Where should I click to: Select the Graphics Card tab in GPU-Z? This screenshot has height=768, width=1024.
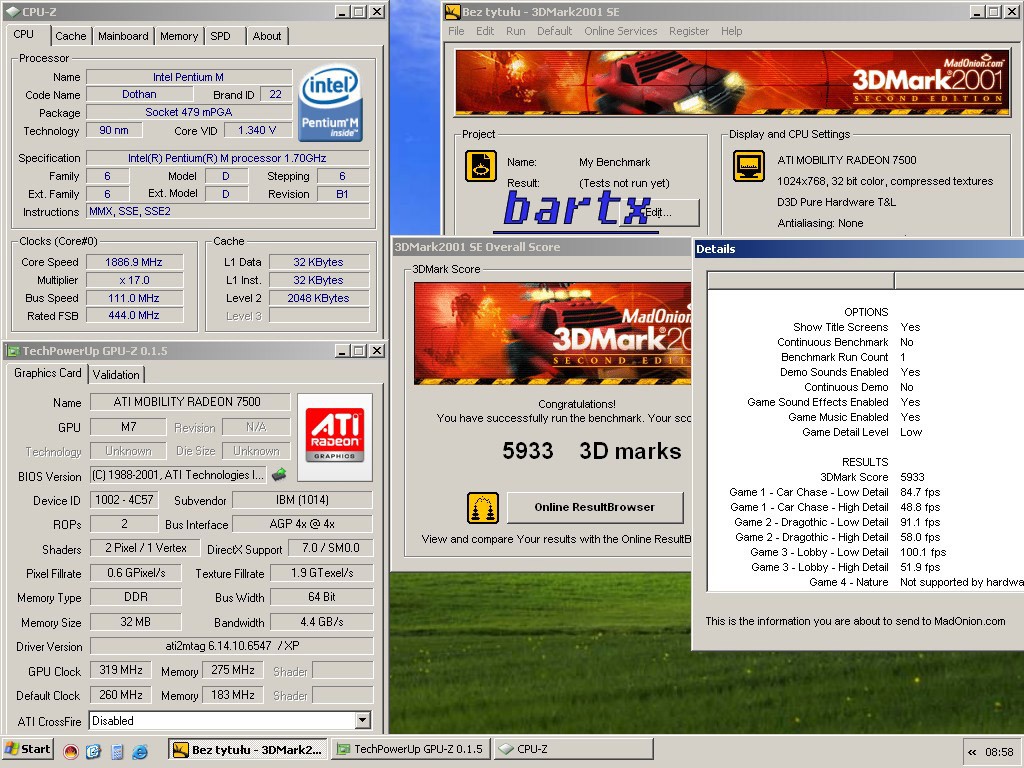click(48, 373)
